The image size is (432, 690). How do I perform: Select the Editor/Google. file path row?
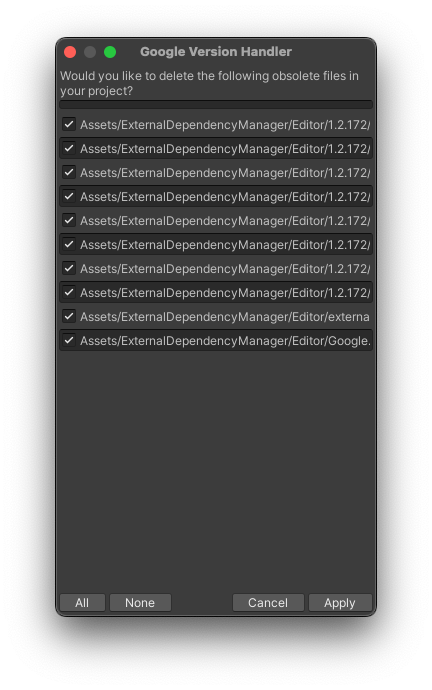tap(216, 340)
